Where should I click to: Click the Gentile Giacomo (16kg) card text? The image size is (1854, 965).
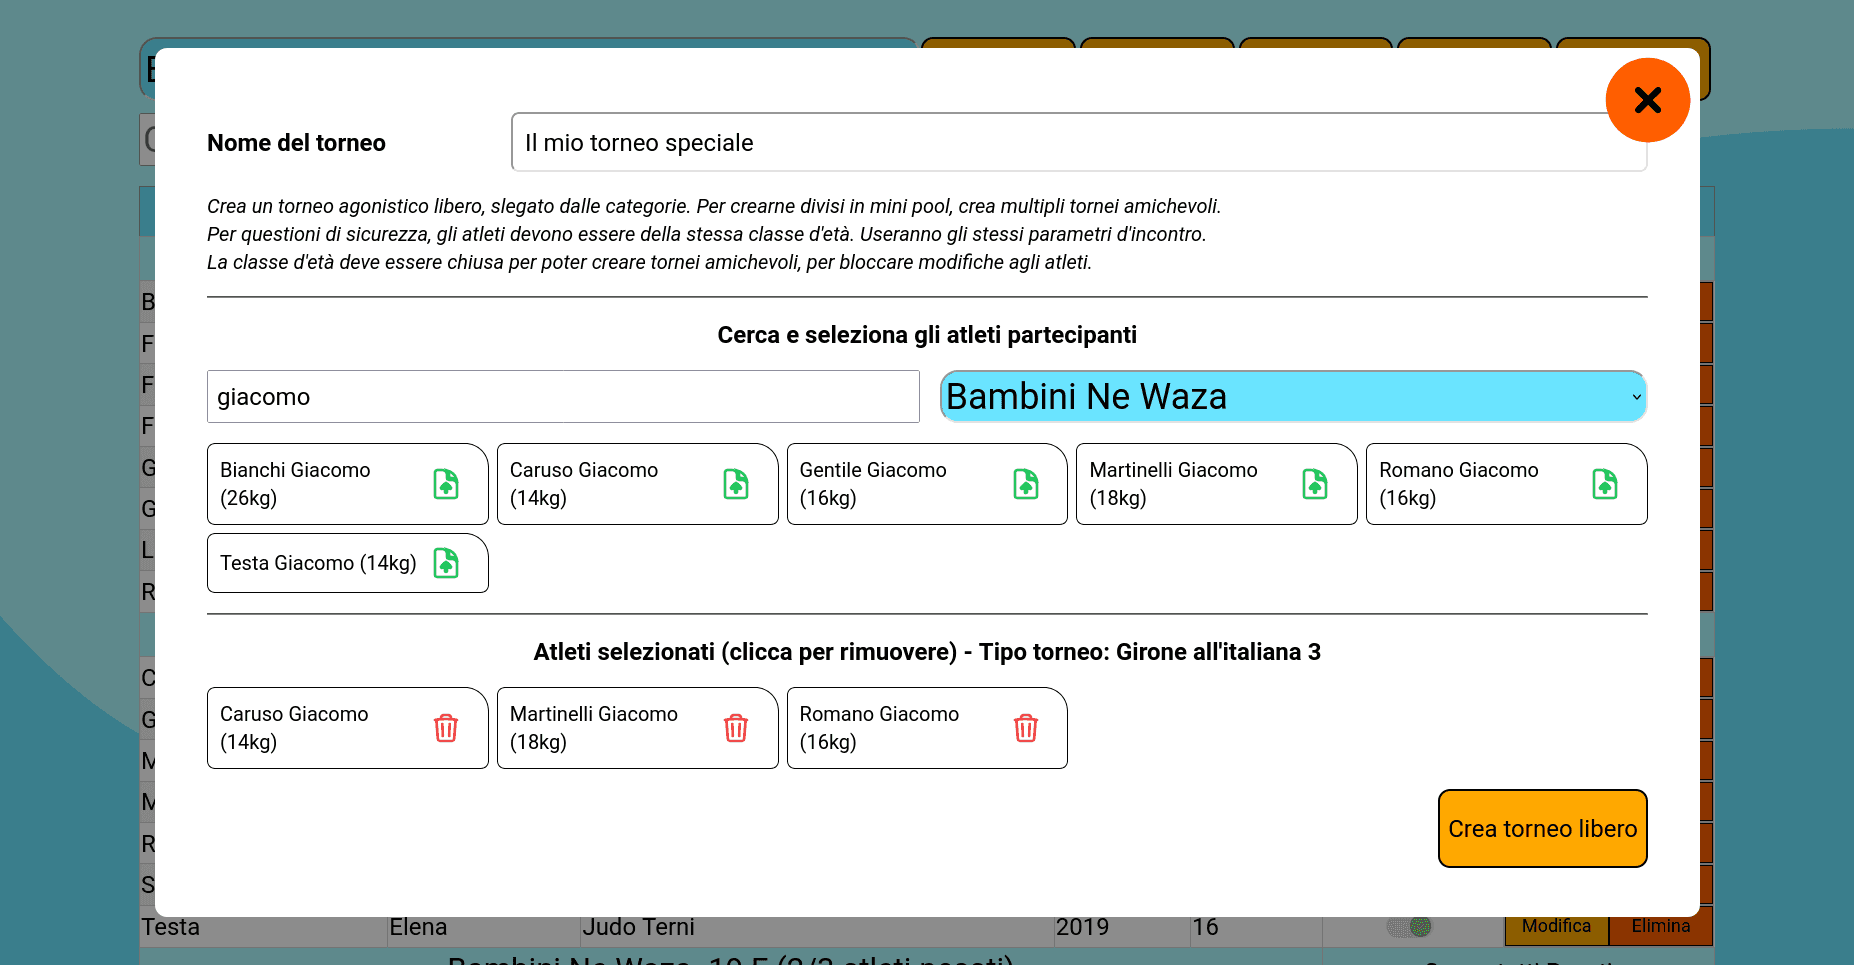point(872,484)
